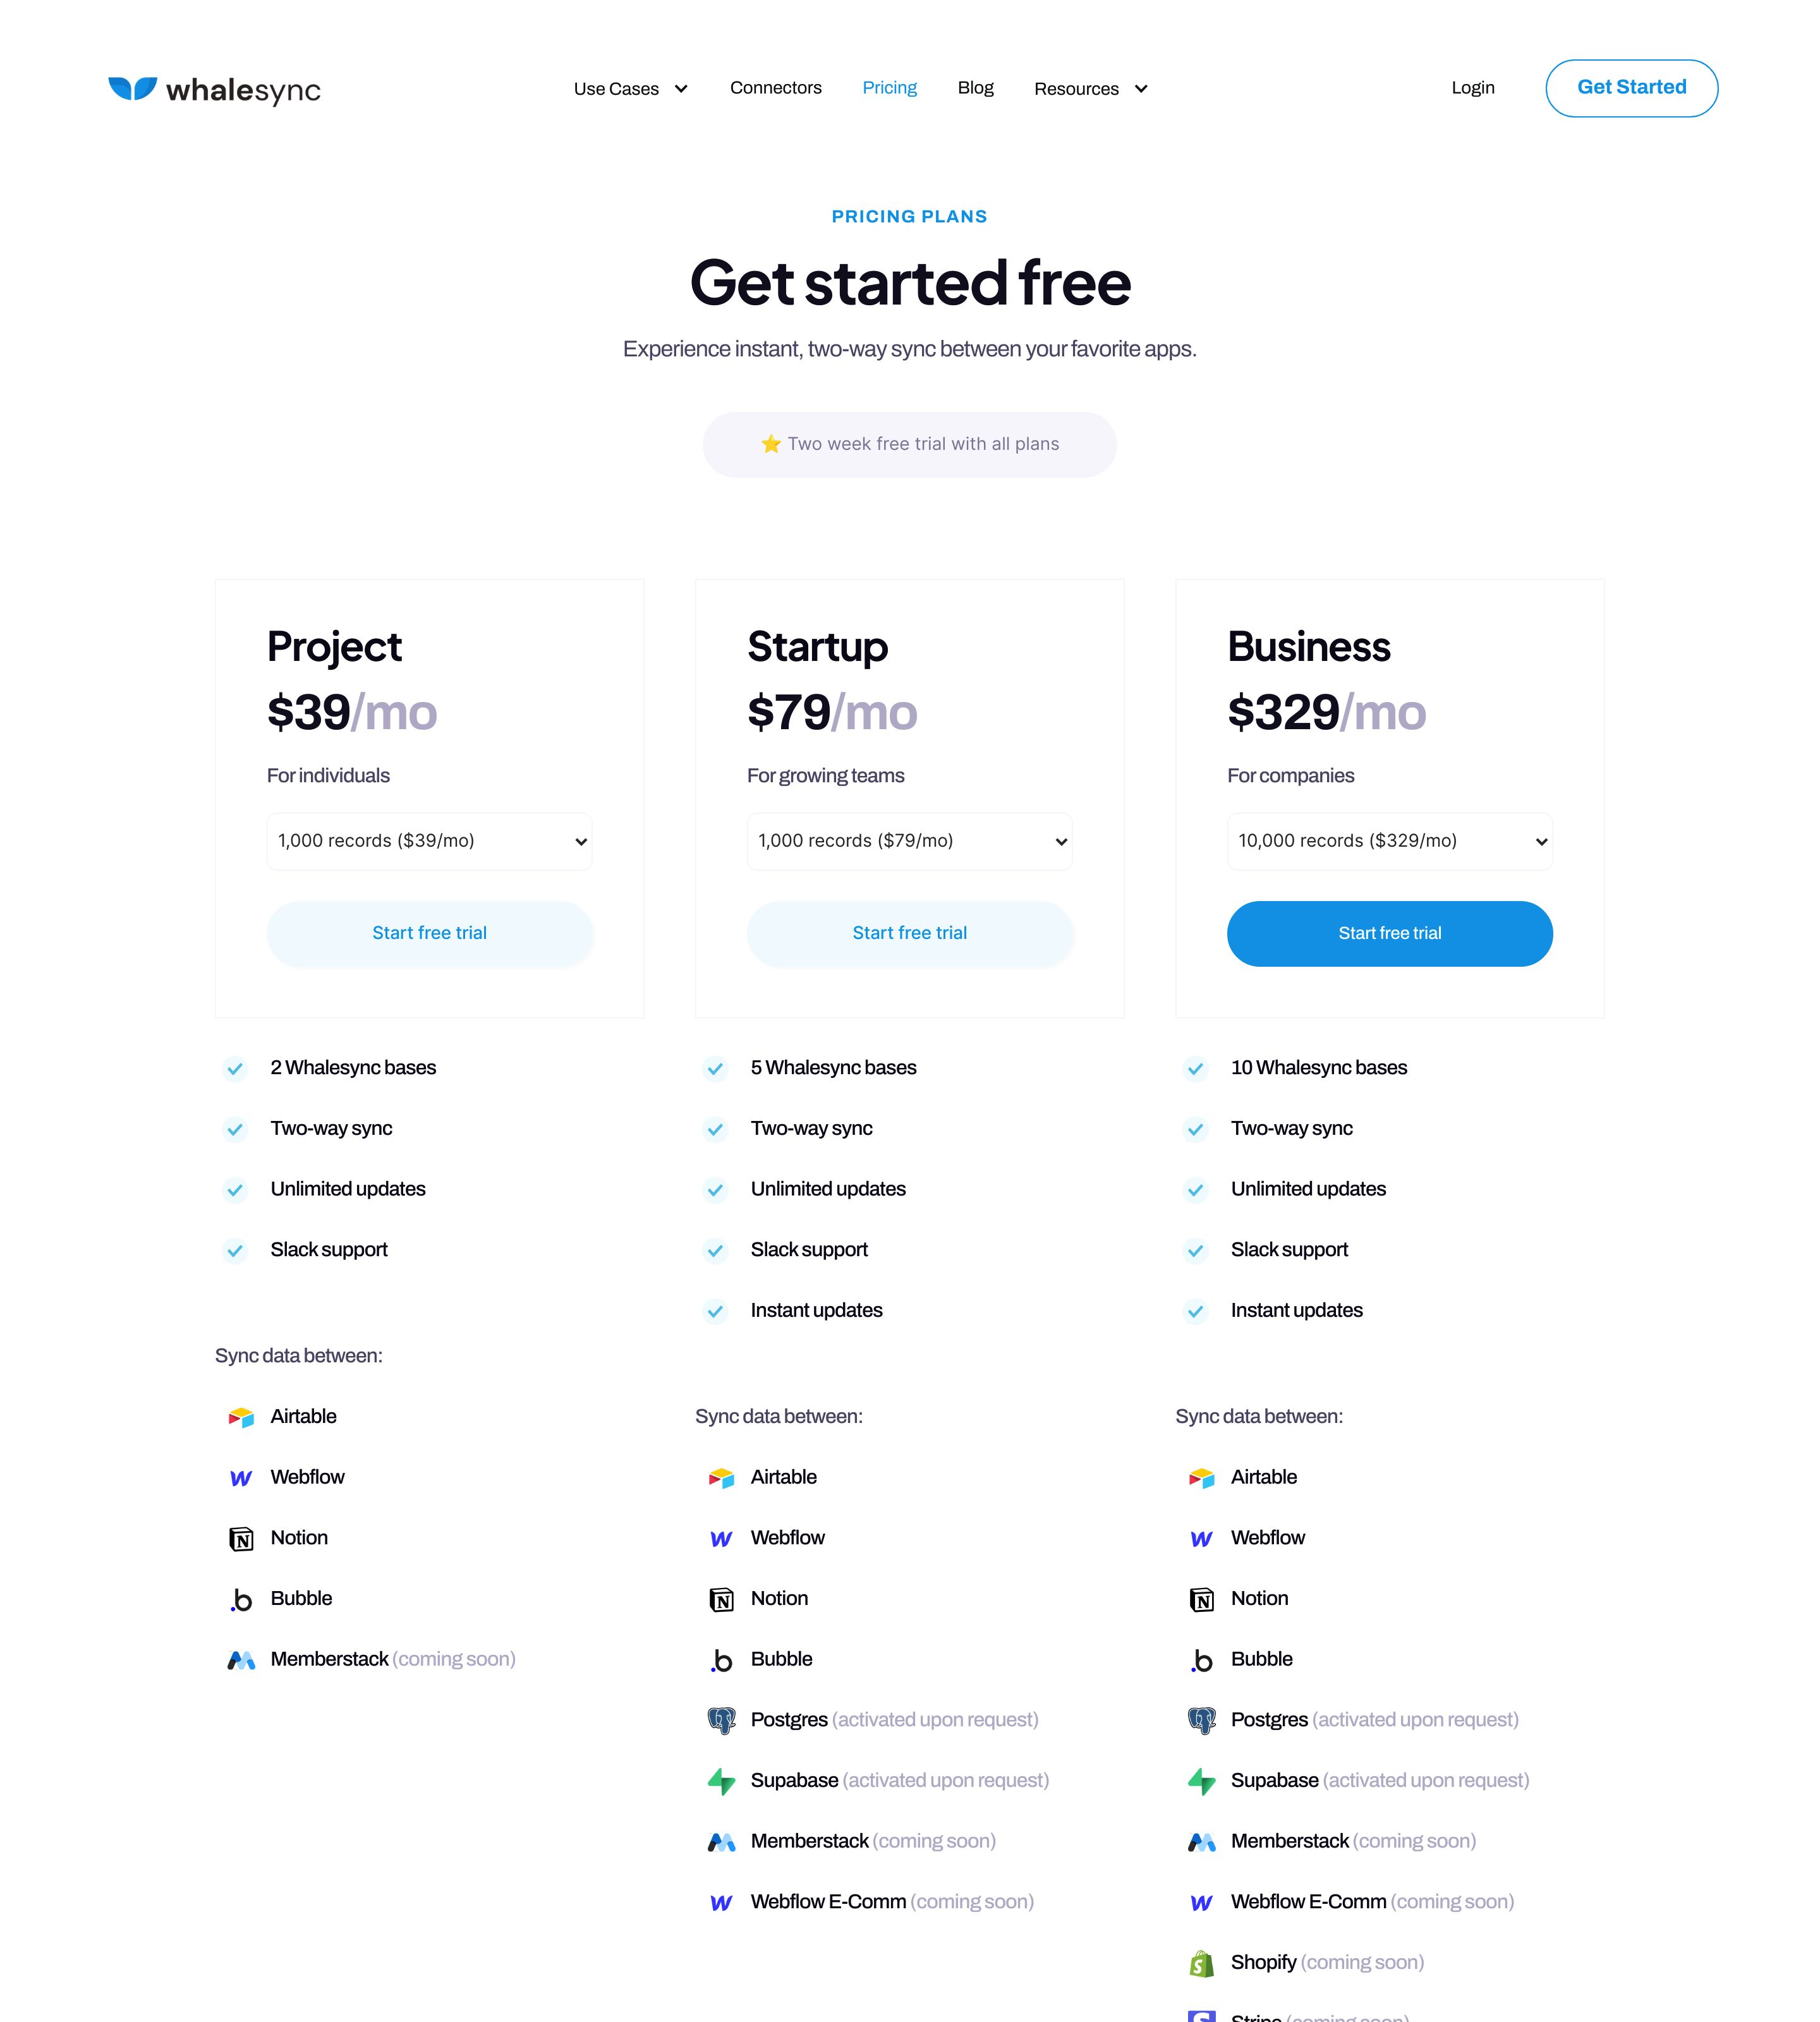Click the Supabase lightning icon in Startup plan
Screen dimensions: 1820x2022
pos(721,1781)
